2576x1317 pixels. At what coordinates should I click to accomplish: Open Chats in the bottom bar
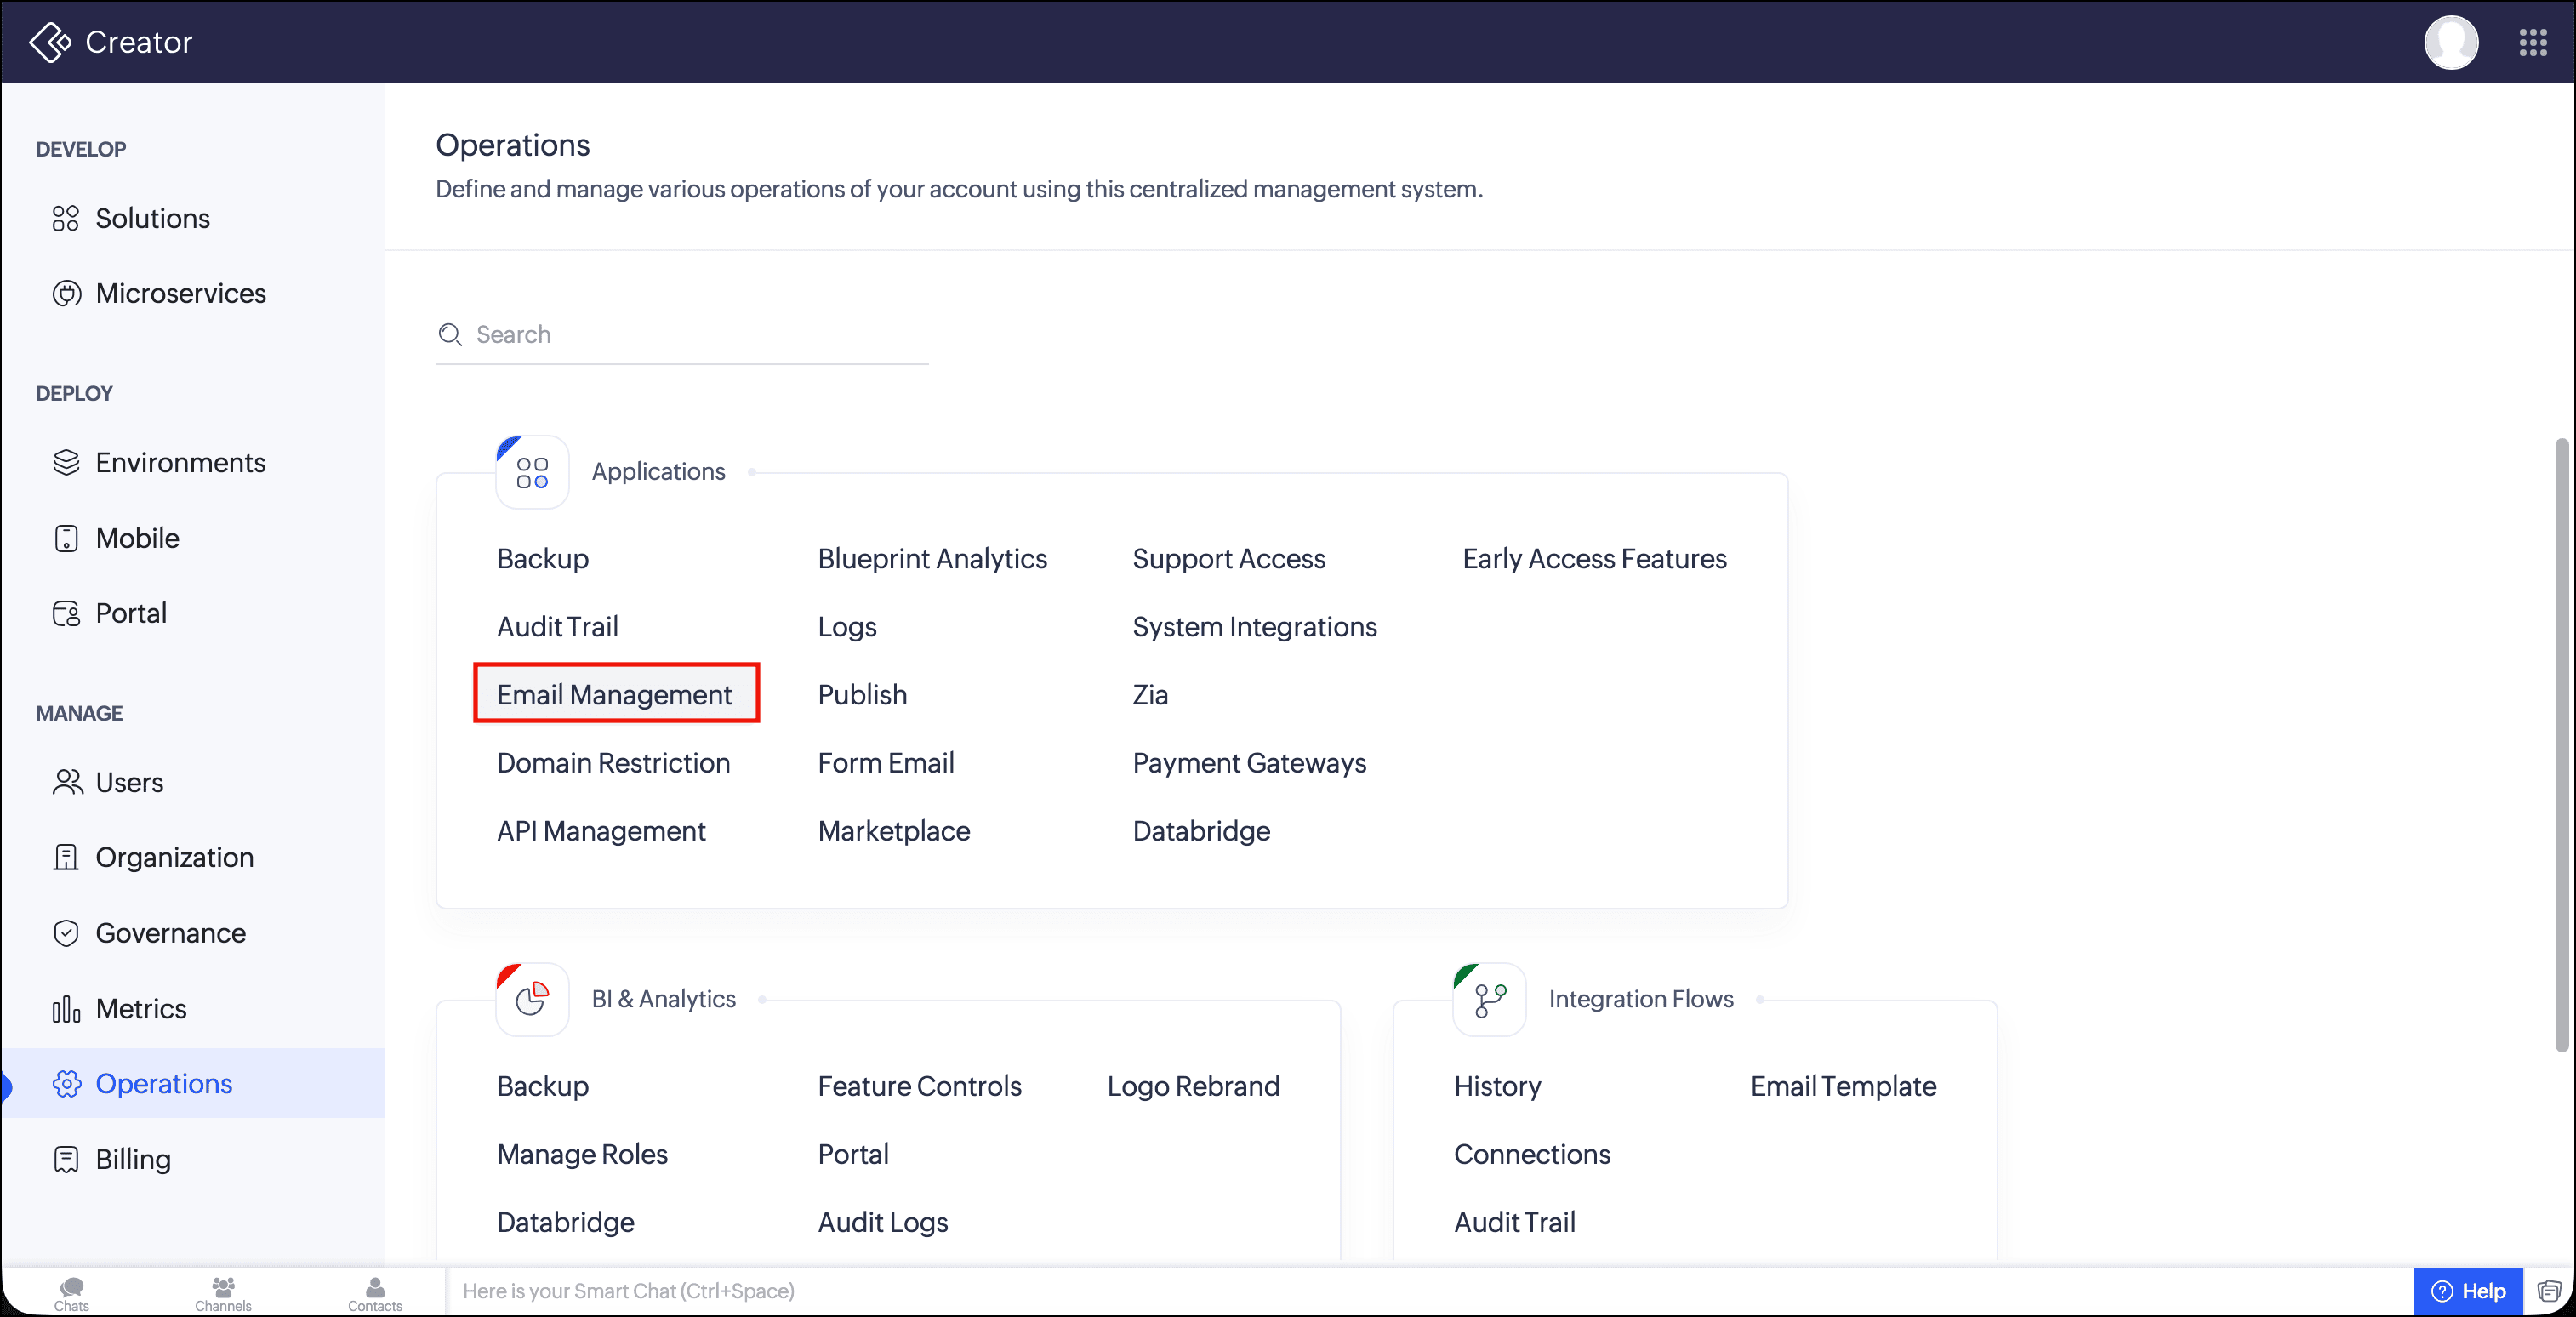click(71, 1293)
